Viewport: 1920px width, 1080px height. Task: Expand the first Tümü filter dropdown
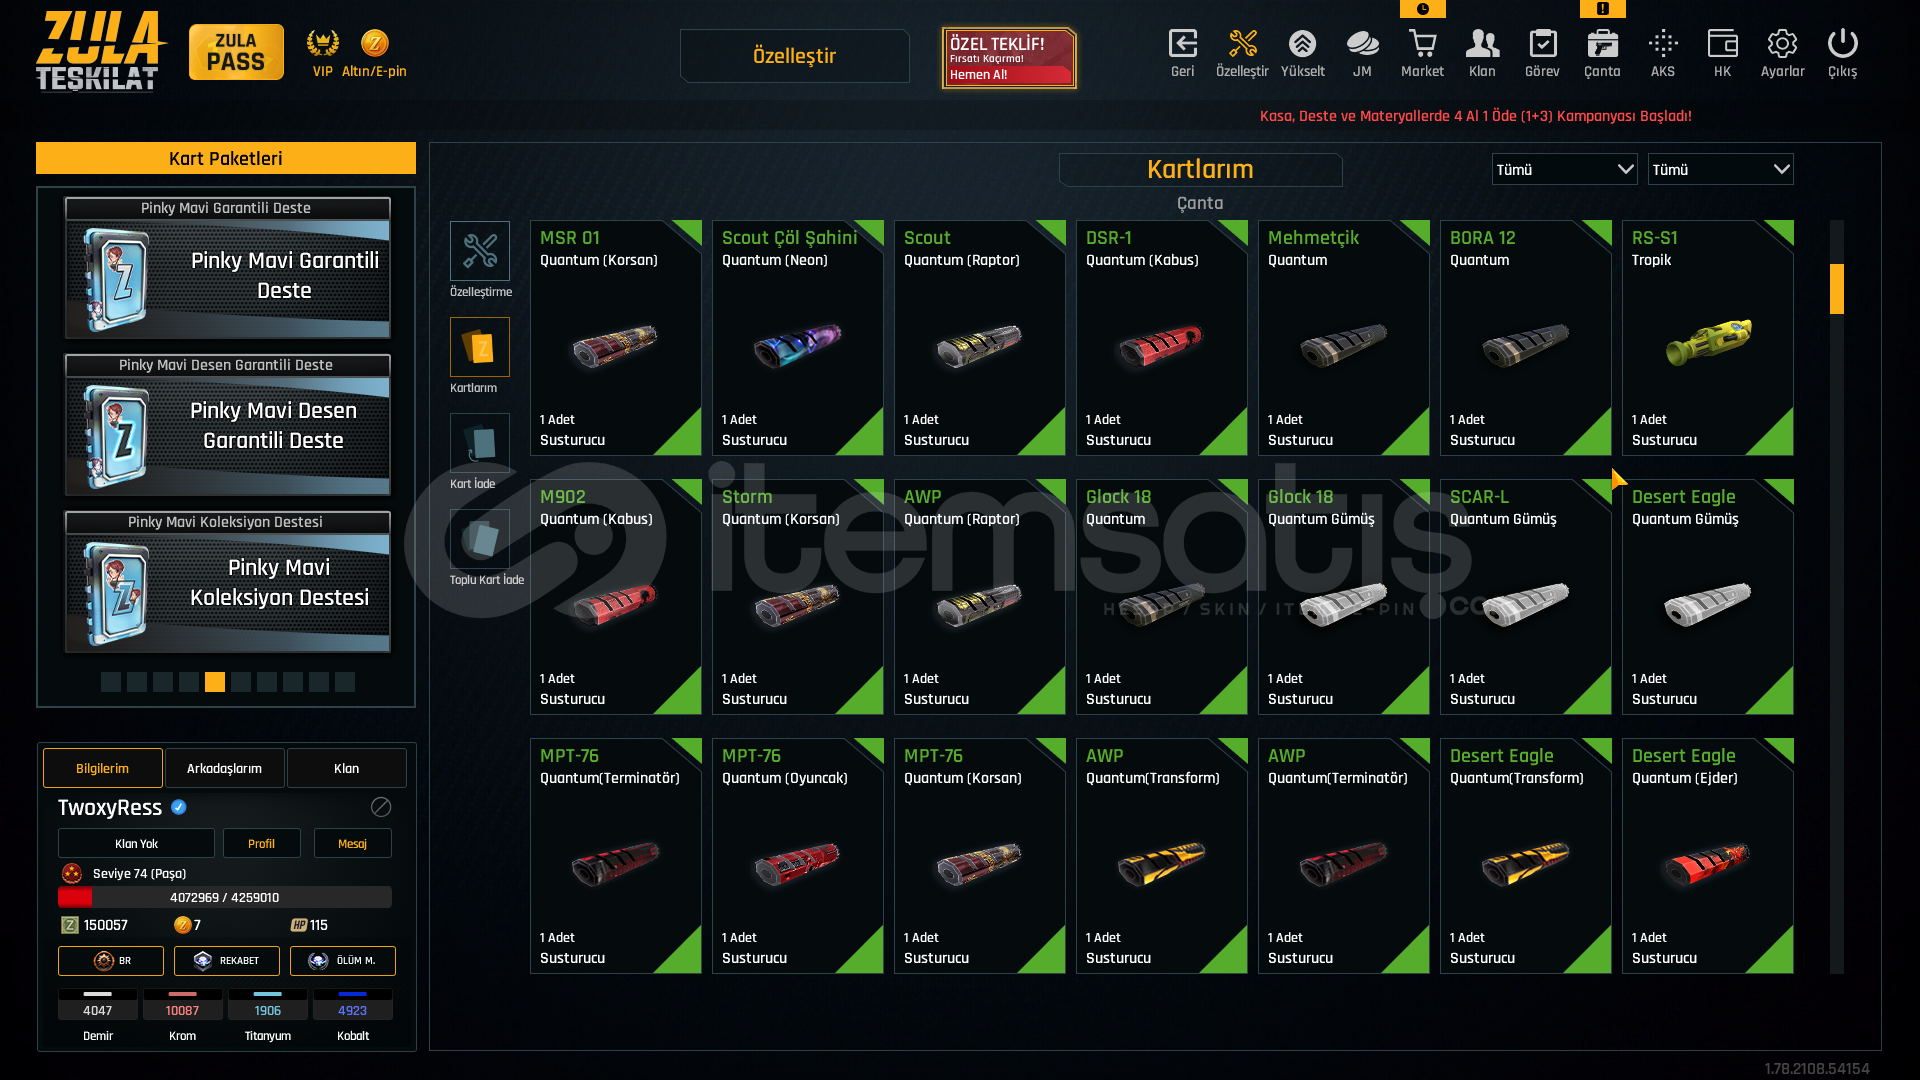point(1564,169)
